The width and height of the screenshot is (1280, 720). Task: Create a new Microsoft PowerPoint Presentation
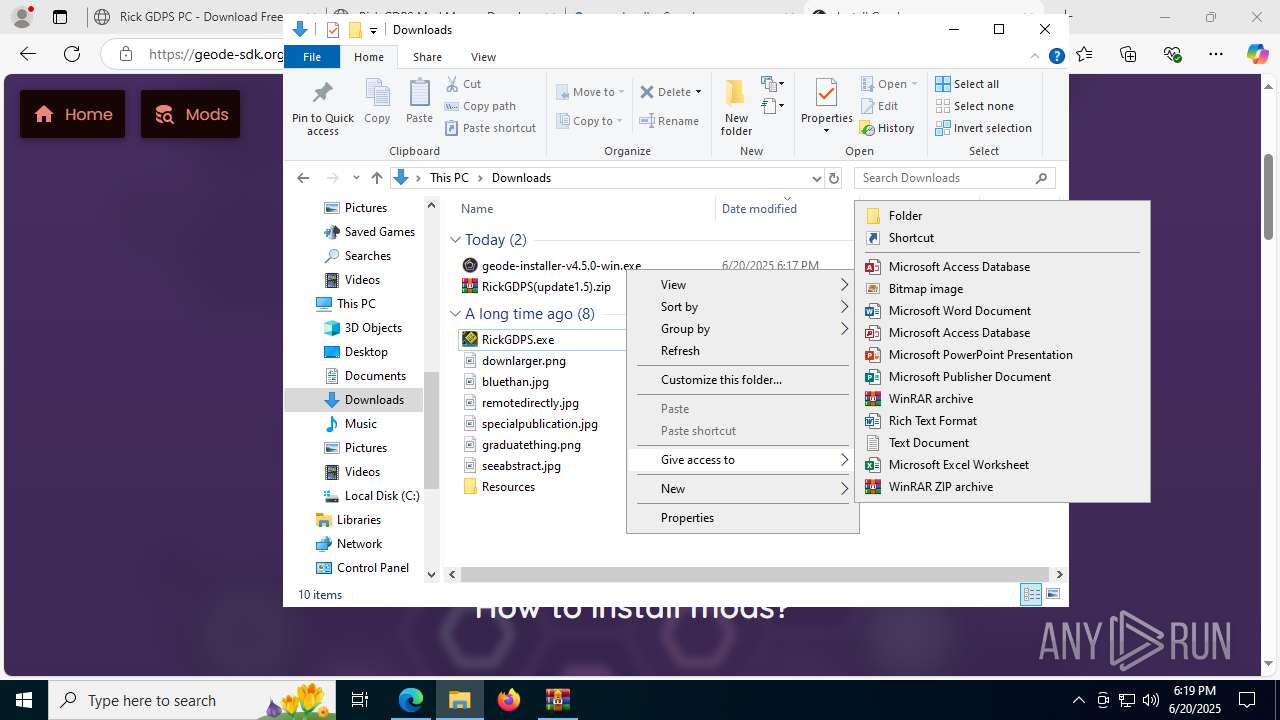(x=1002, y=355)
